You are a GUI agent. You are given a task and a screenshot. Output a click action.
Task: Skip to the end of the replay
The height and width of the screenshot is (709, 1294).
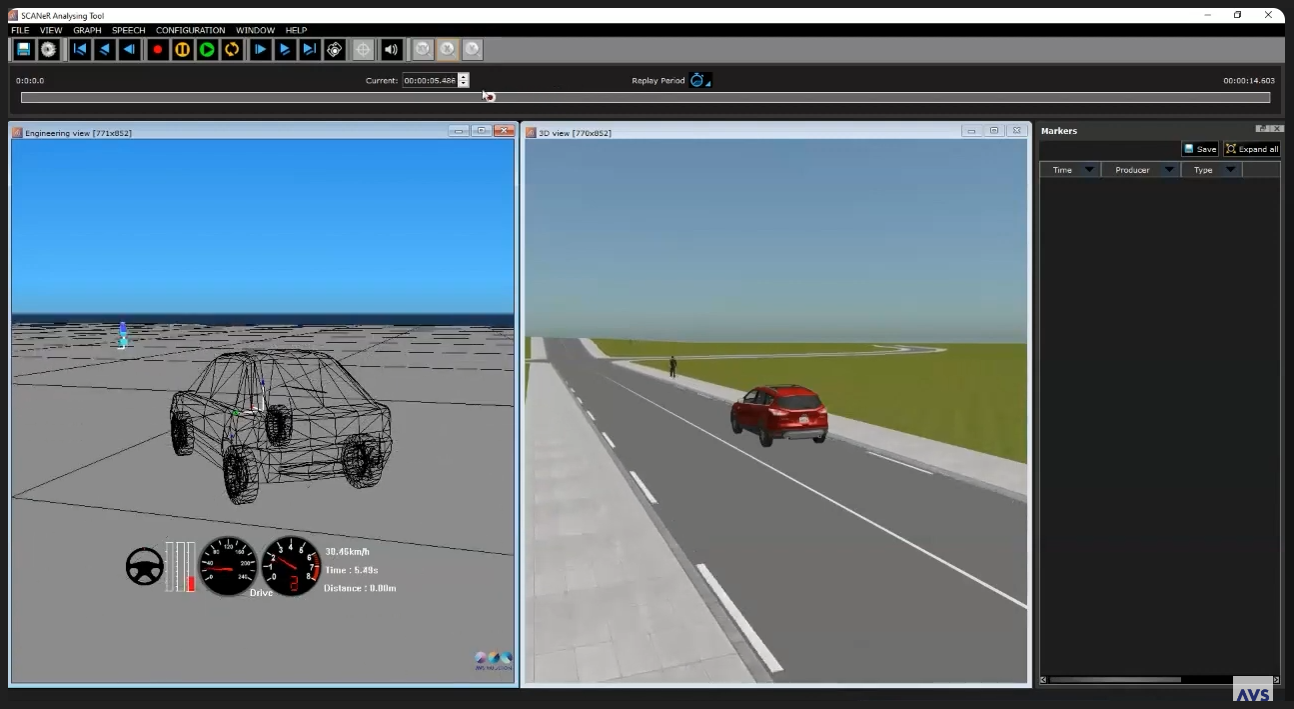pos(310,49)
